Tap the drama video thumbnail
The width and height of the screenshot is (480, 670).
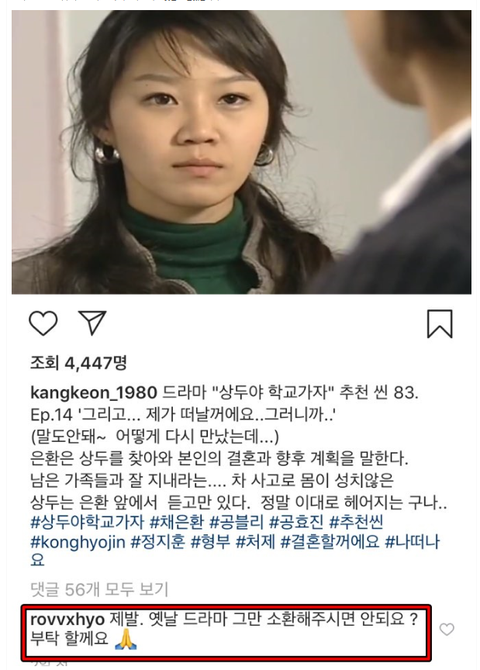pyautogui.click(x=241, y=152)
